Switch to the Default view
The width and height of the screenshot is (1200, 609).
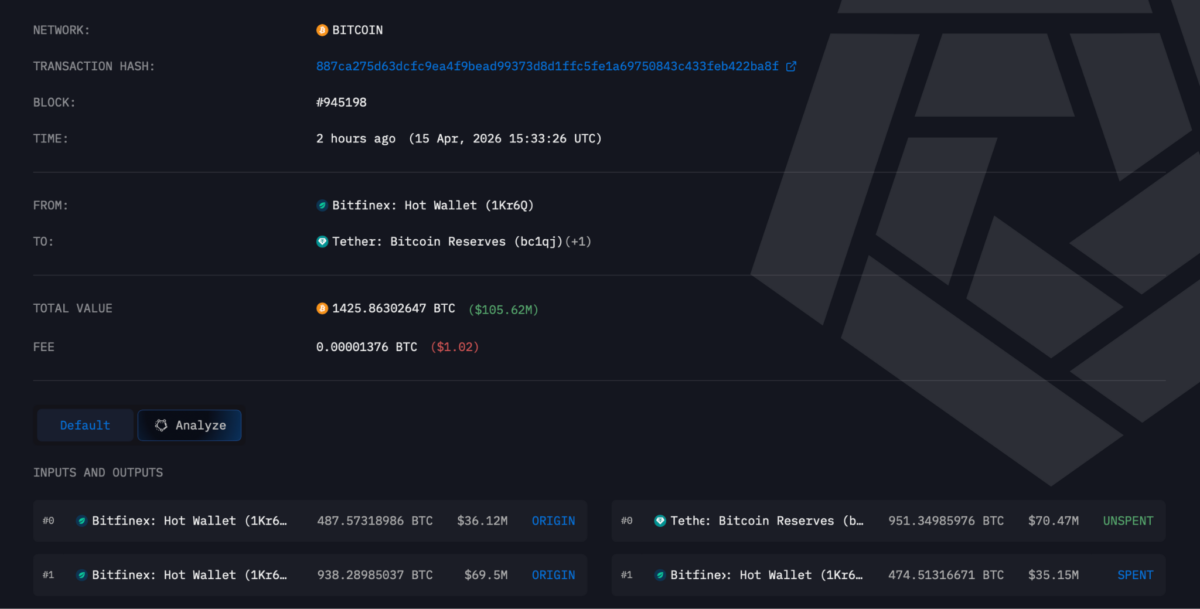coord(85,425)
